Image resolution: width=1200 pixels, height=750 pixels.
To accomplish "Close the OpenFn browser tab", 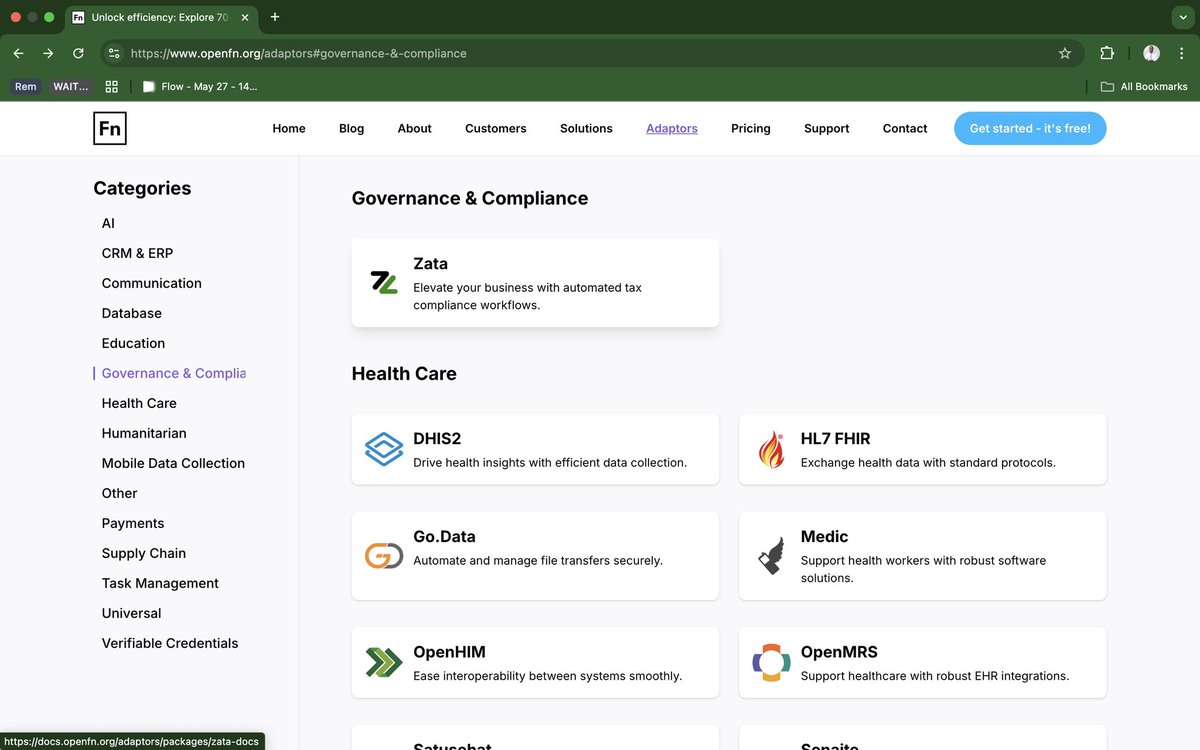I will (x=247, y=17).
